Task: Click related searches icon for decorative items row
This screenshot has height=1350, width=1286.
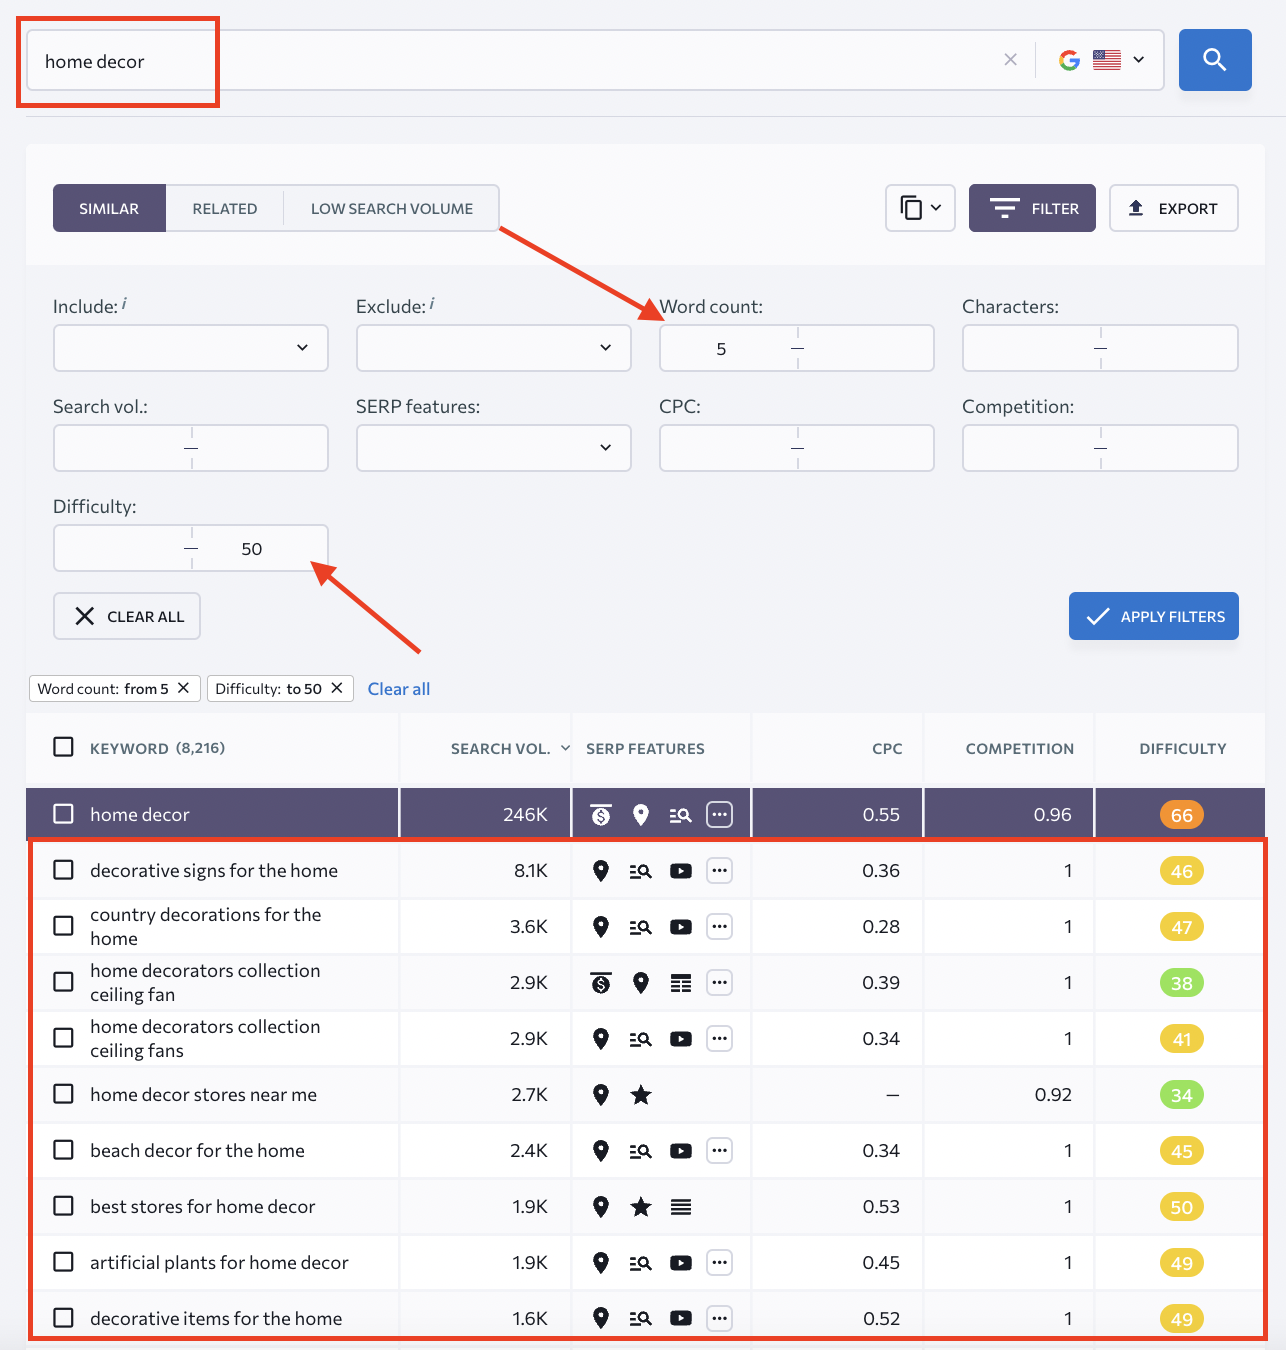Action: tap(641, 1319)
